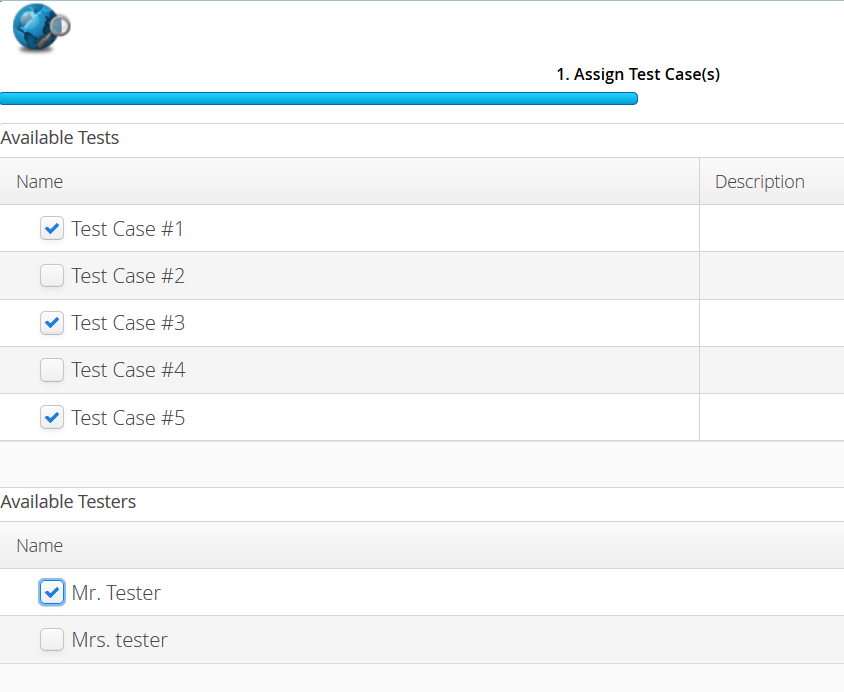Click the Test Case #2 description cell
The height and width of the screenshot is (692, 844).
click(772, 275)
